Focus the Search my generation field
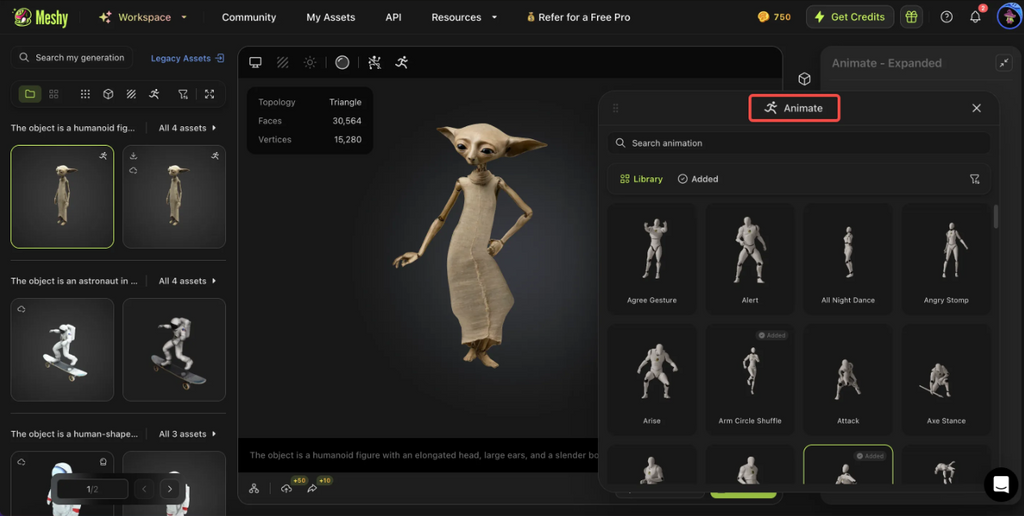This screenshot has width=1024, height=516. click(72, 57)
